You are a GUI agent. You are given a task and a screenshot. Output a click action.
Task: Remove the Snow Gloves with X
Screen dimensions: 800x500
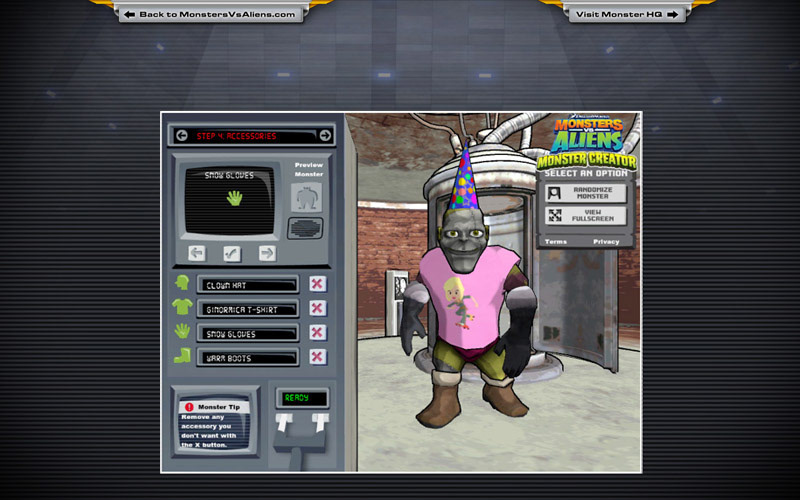(317, 333)
